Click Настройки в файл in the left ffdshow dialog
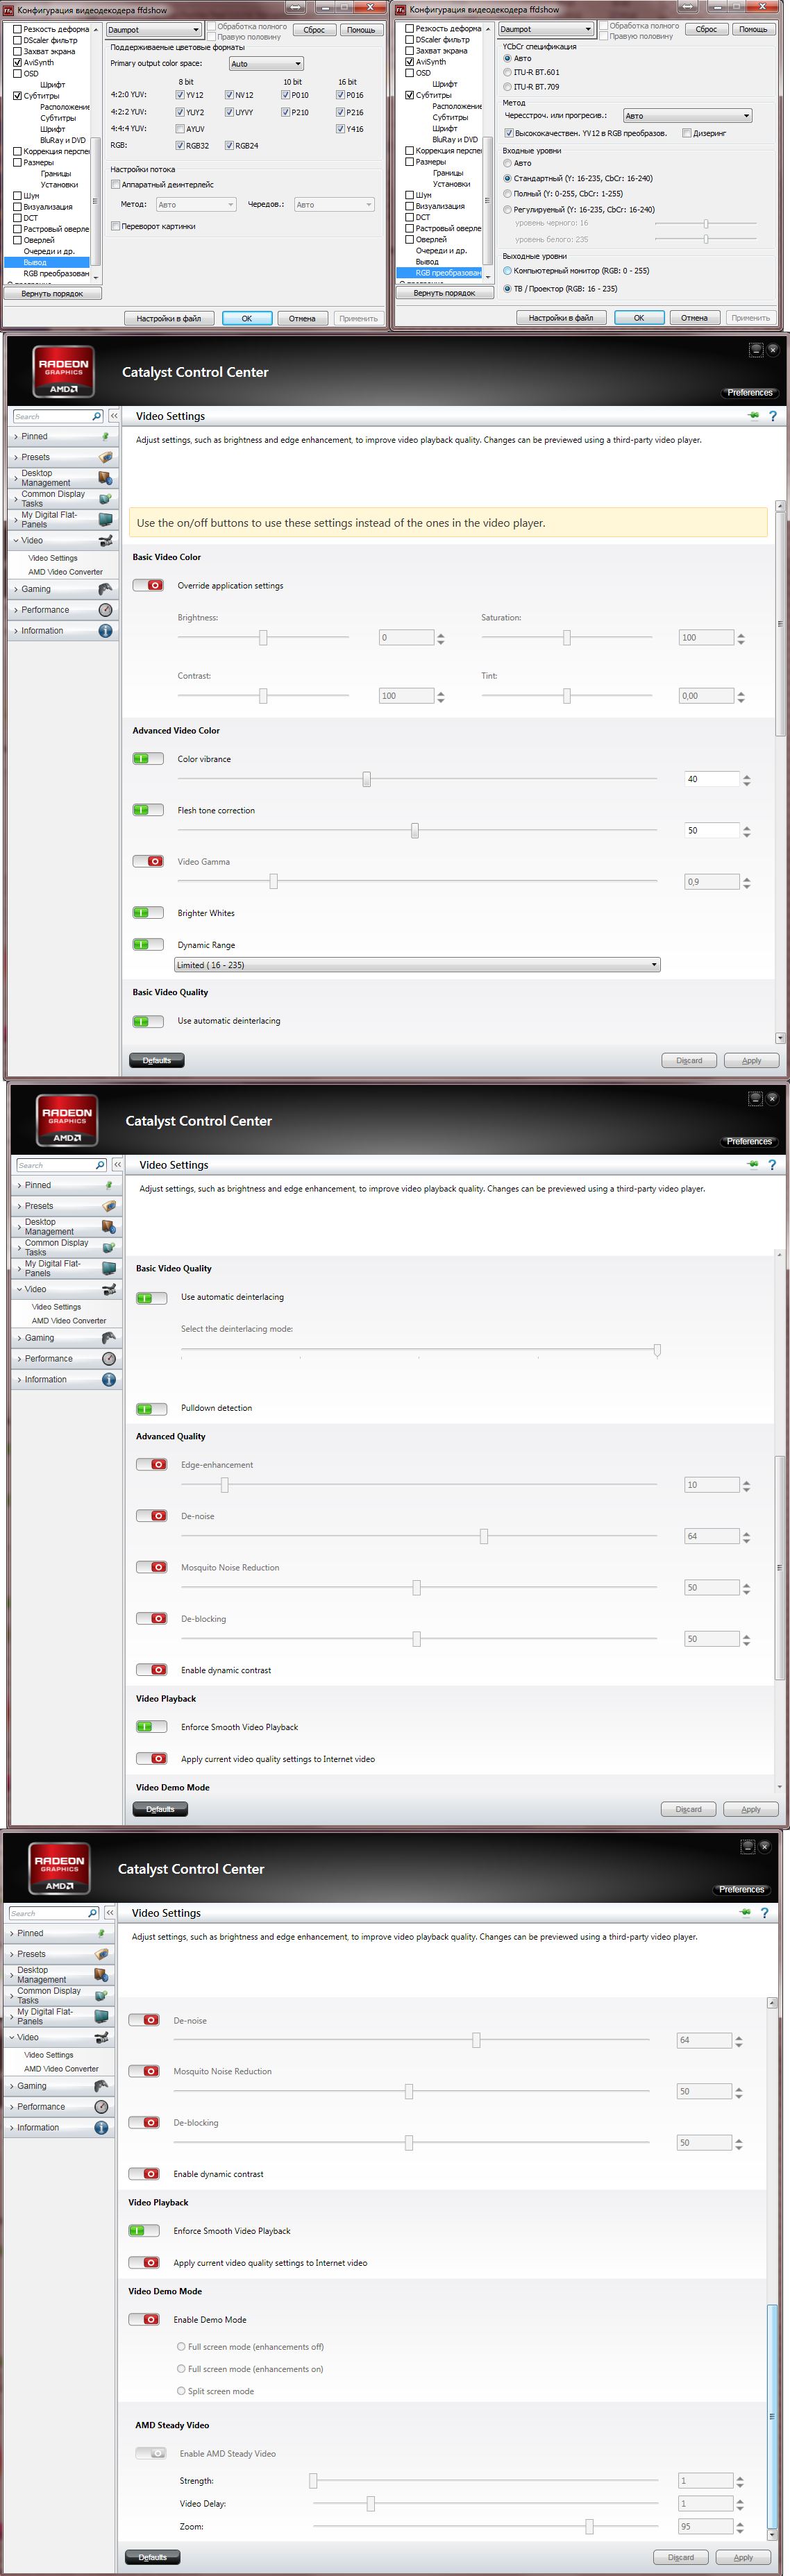This screenshot has width=790, height=2576. click(169, 319)
